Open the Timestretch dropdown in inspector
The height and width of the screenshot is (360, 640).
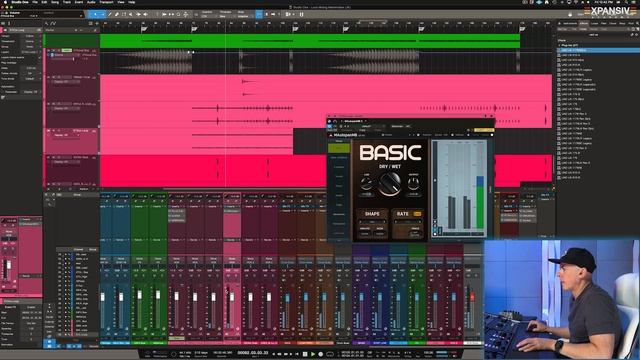30,41
